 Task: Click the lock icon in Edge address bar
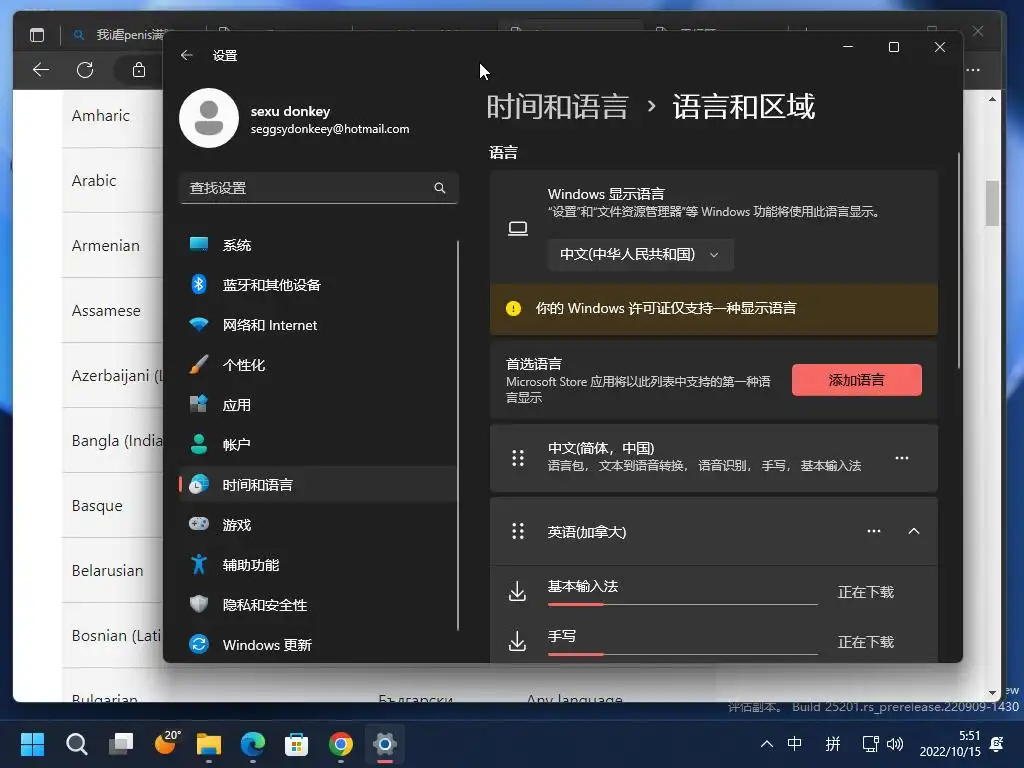(138, 70)
